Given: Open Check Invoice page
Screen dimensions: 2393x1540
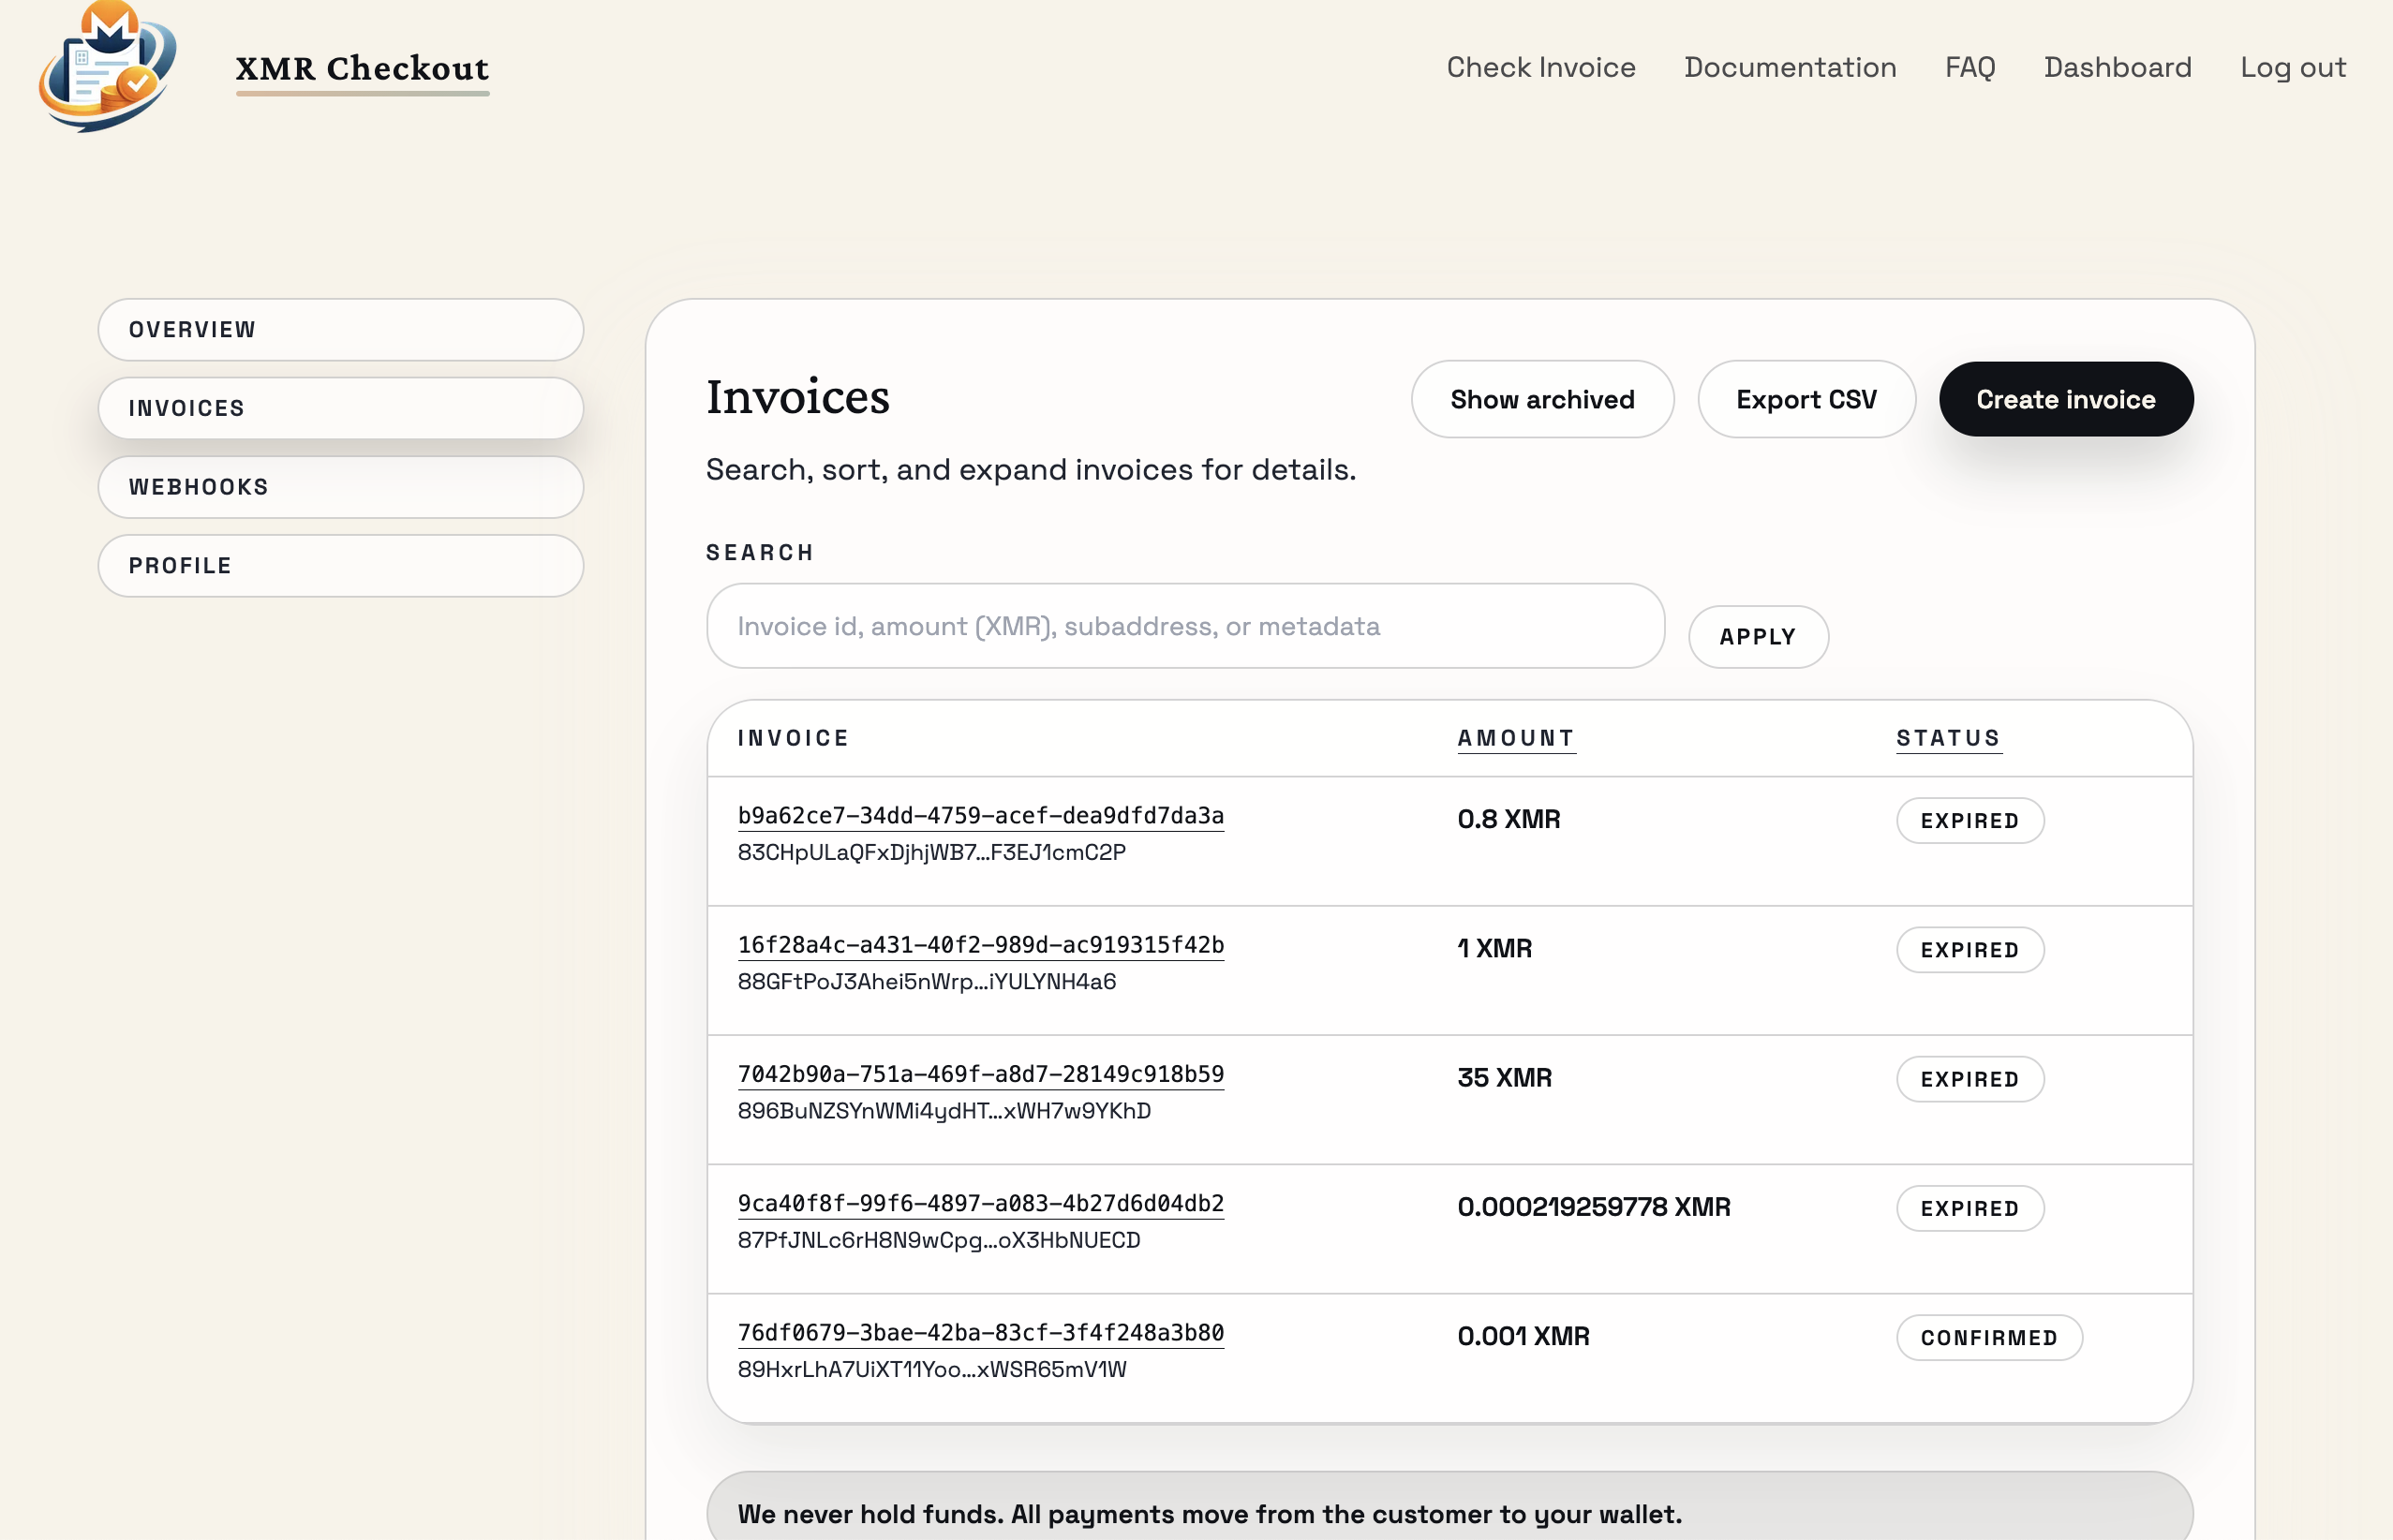Looking at the screenshot, I should pos(1541,67).
